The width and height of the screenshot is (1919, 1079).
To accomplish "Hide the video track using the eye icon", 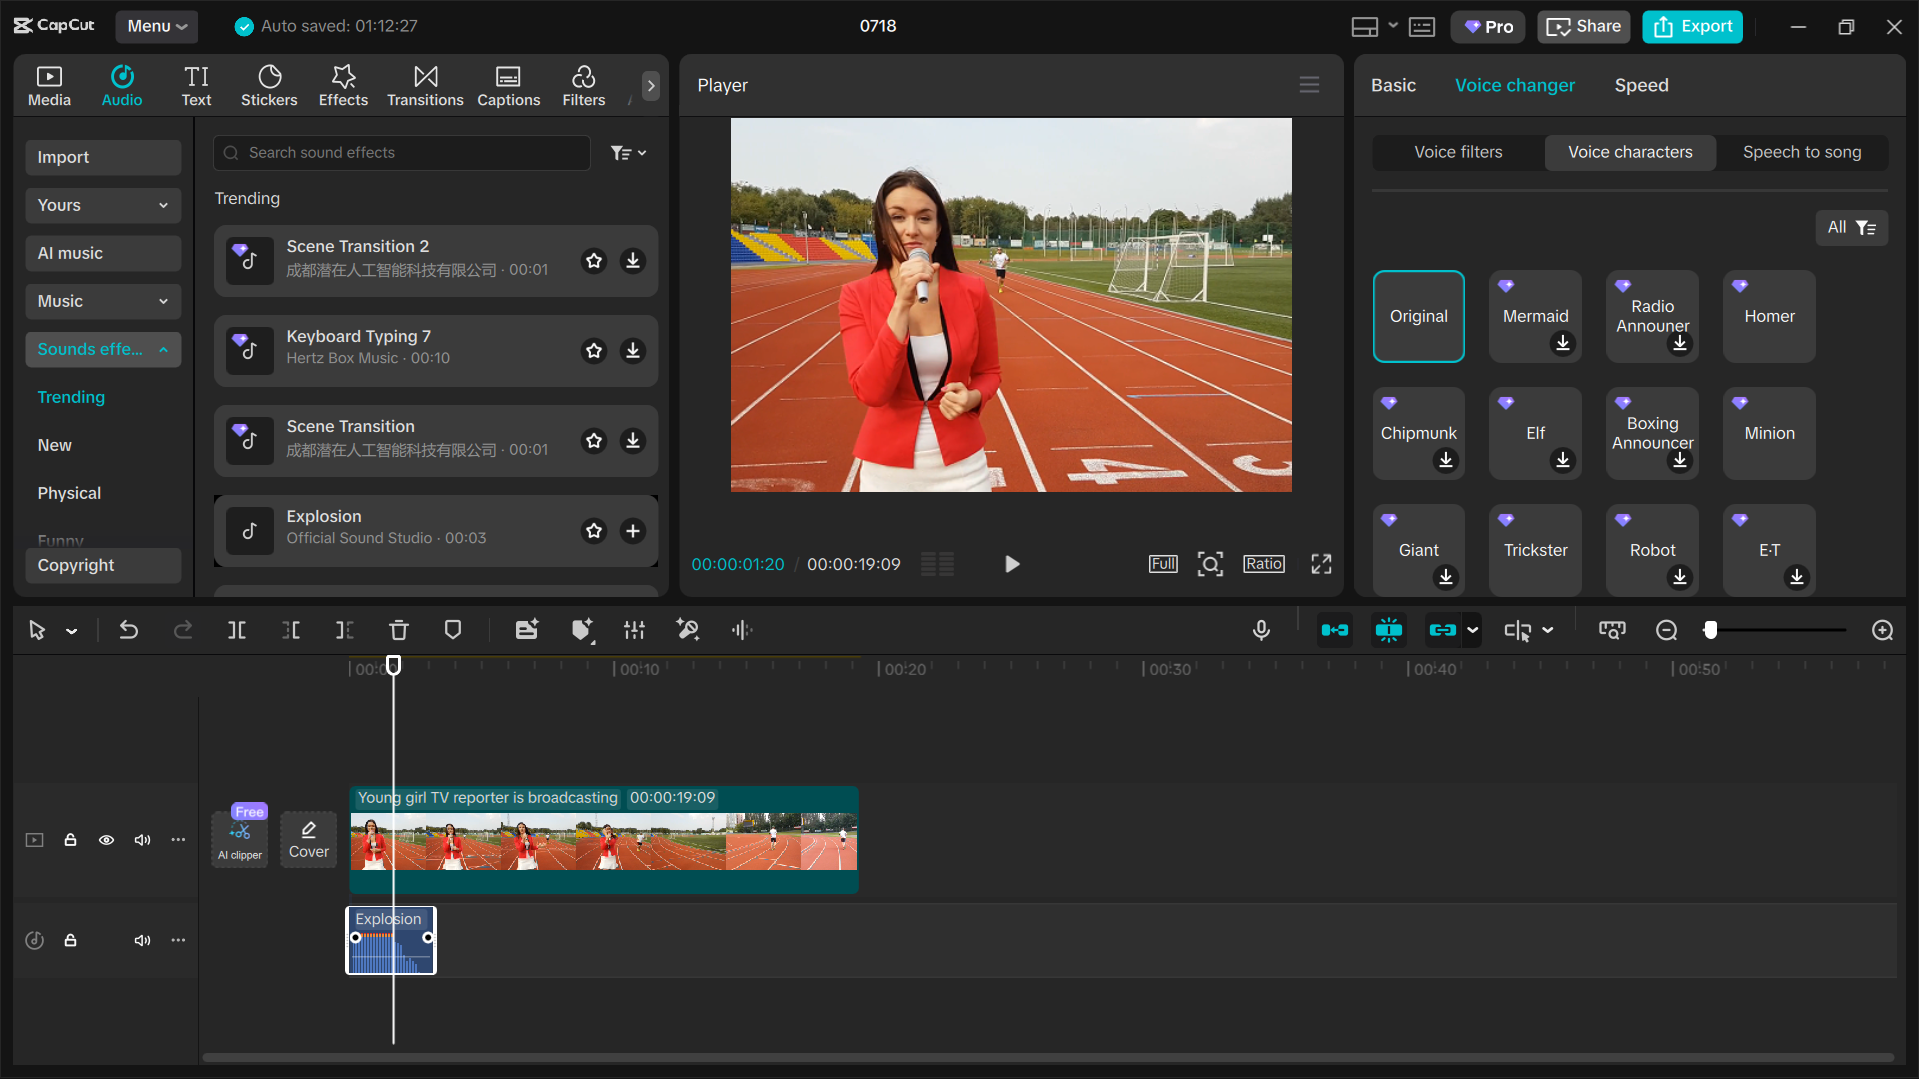I will [x=106, y=840].
